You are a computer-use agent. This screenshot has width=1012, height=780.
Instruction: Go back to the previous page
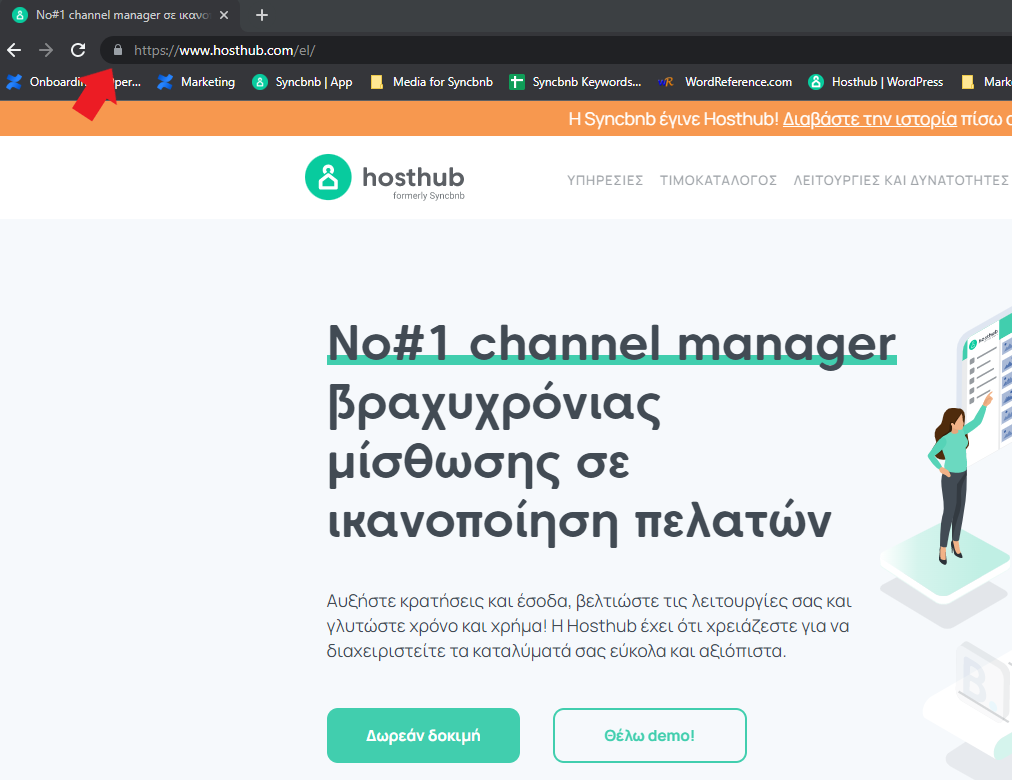coord(14,50)
